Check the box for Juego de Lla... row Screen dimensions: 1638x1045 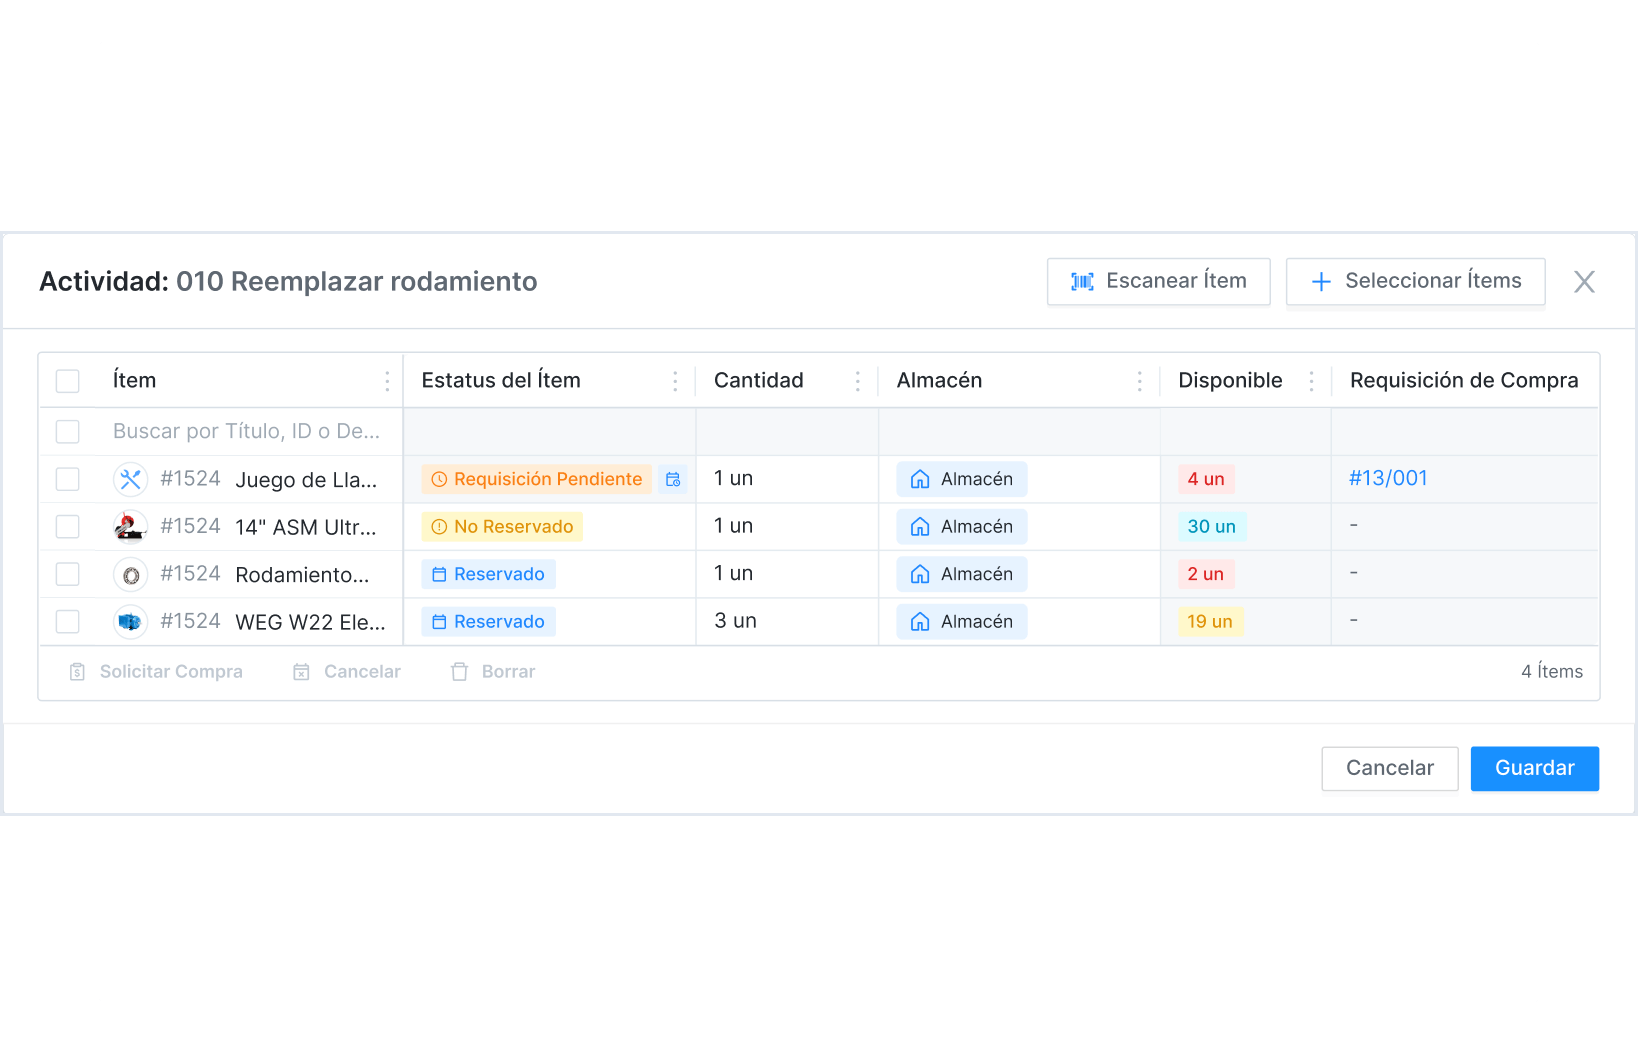pos(68,480)
